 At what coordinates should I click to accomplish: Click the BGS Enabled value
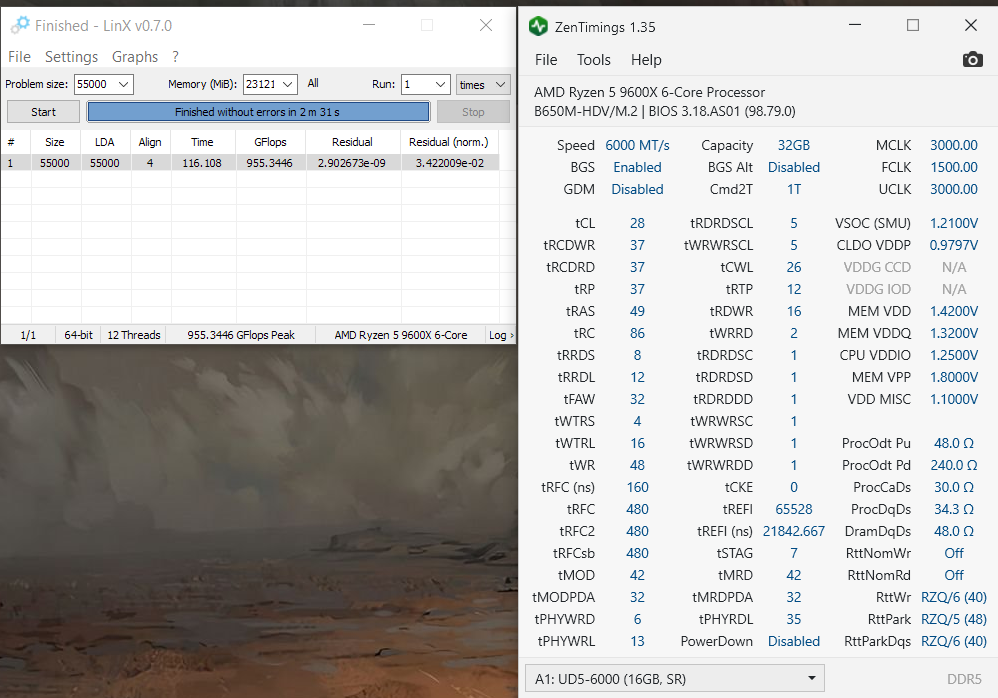pyautogui.click(x=637, y=167)
